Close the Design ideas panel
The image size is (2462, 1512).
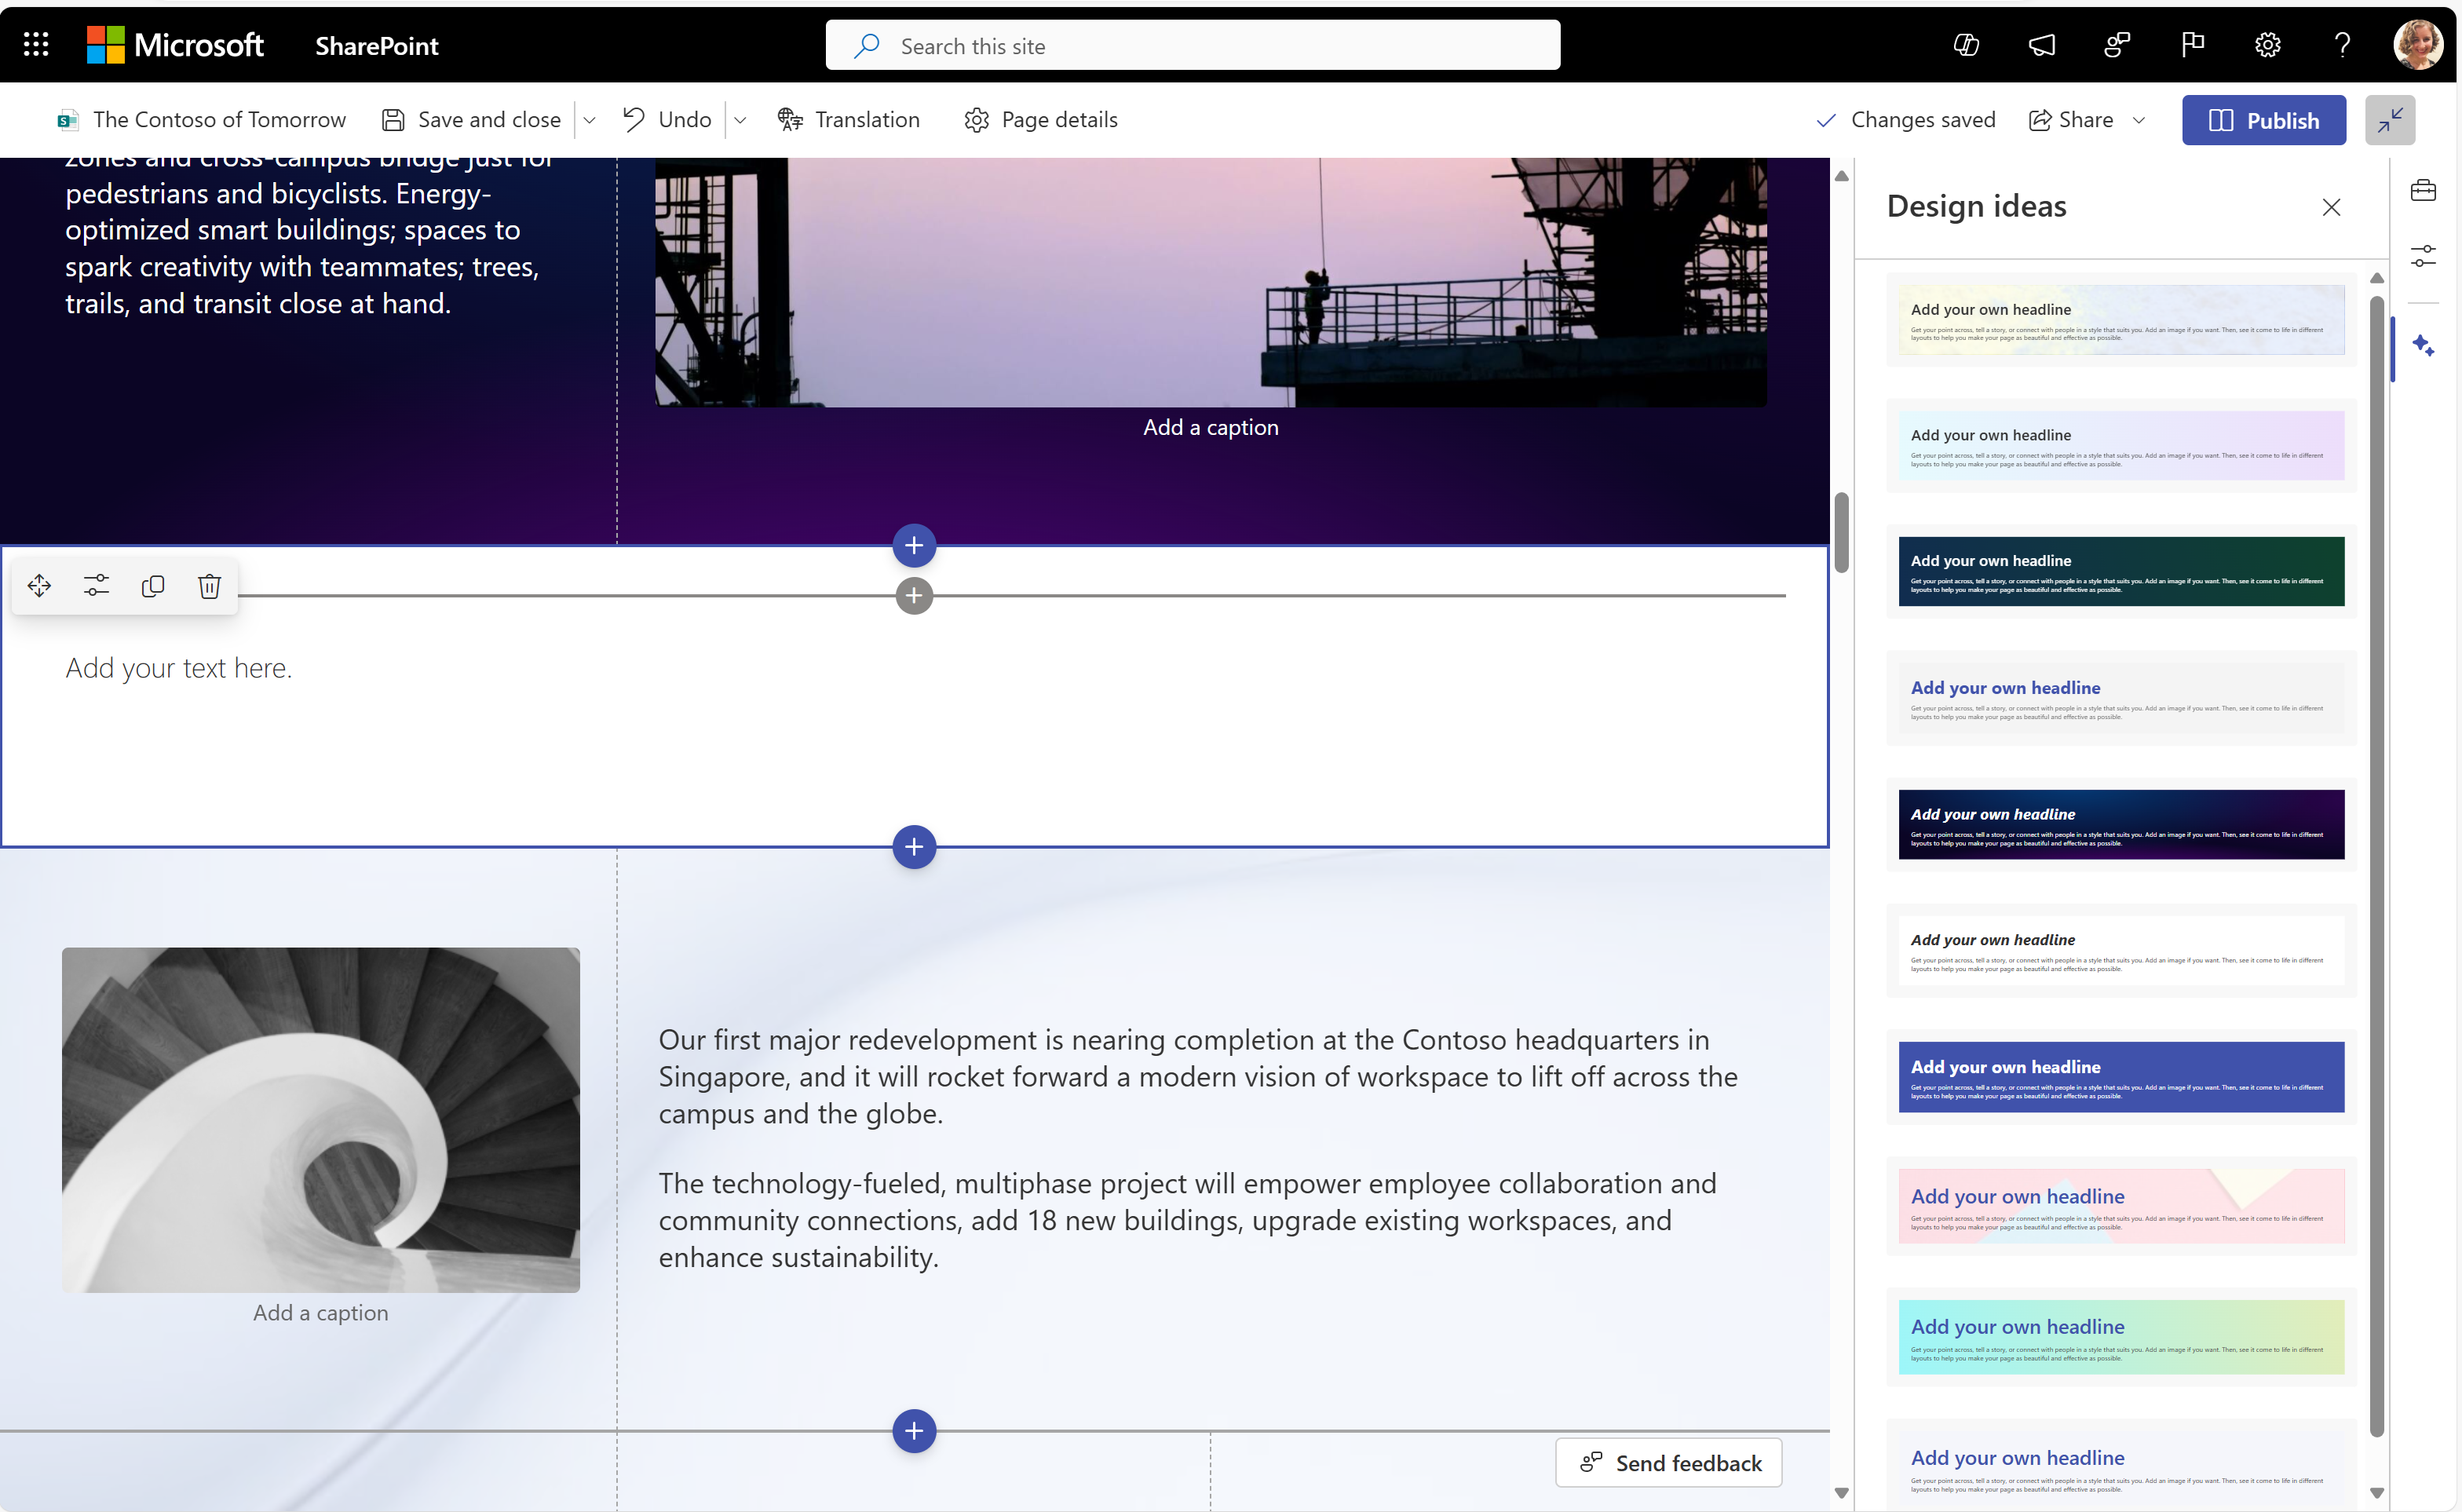point(2332,207)
